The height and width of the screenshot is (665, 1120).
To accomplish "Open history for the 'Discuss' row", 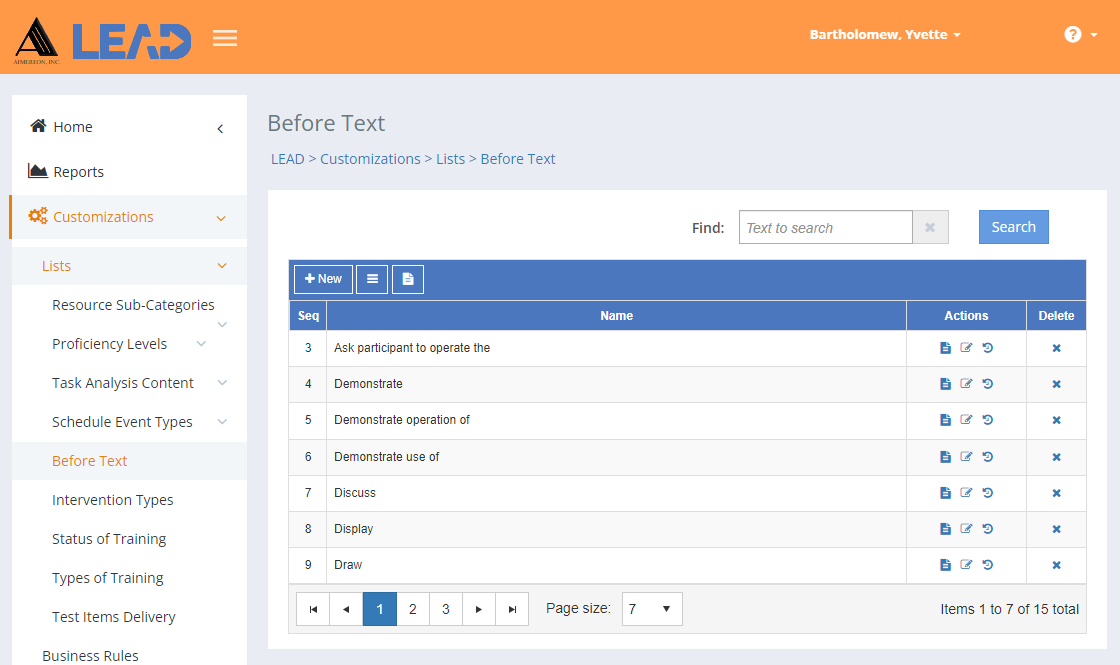I will pyautogui.click(x=988, y=493).
